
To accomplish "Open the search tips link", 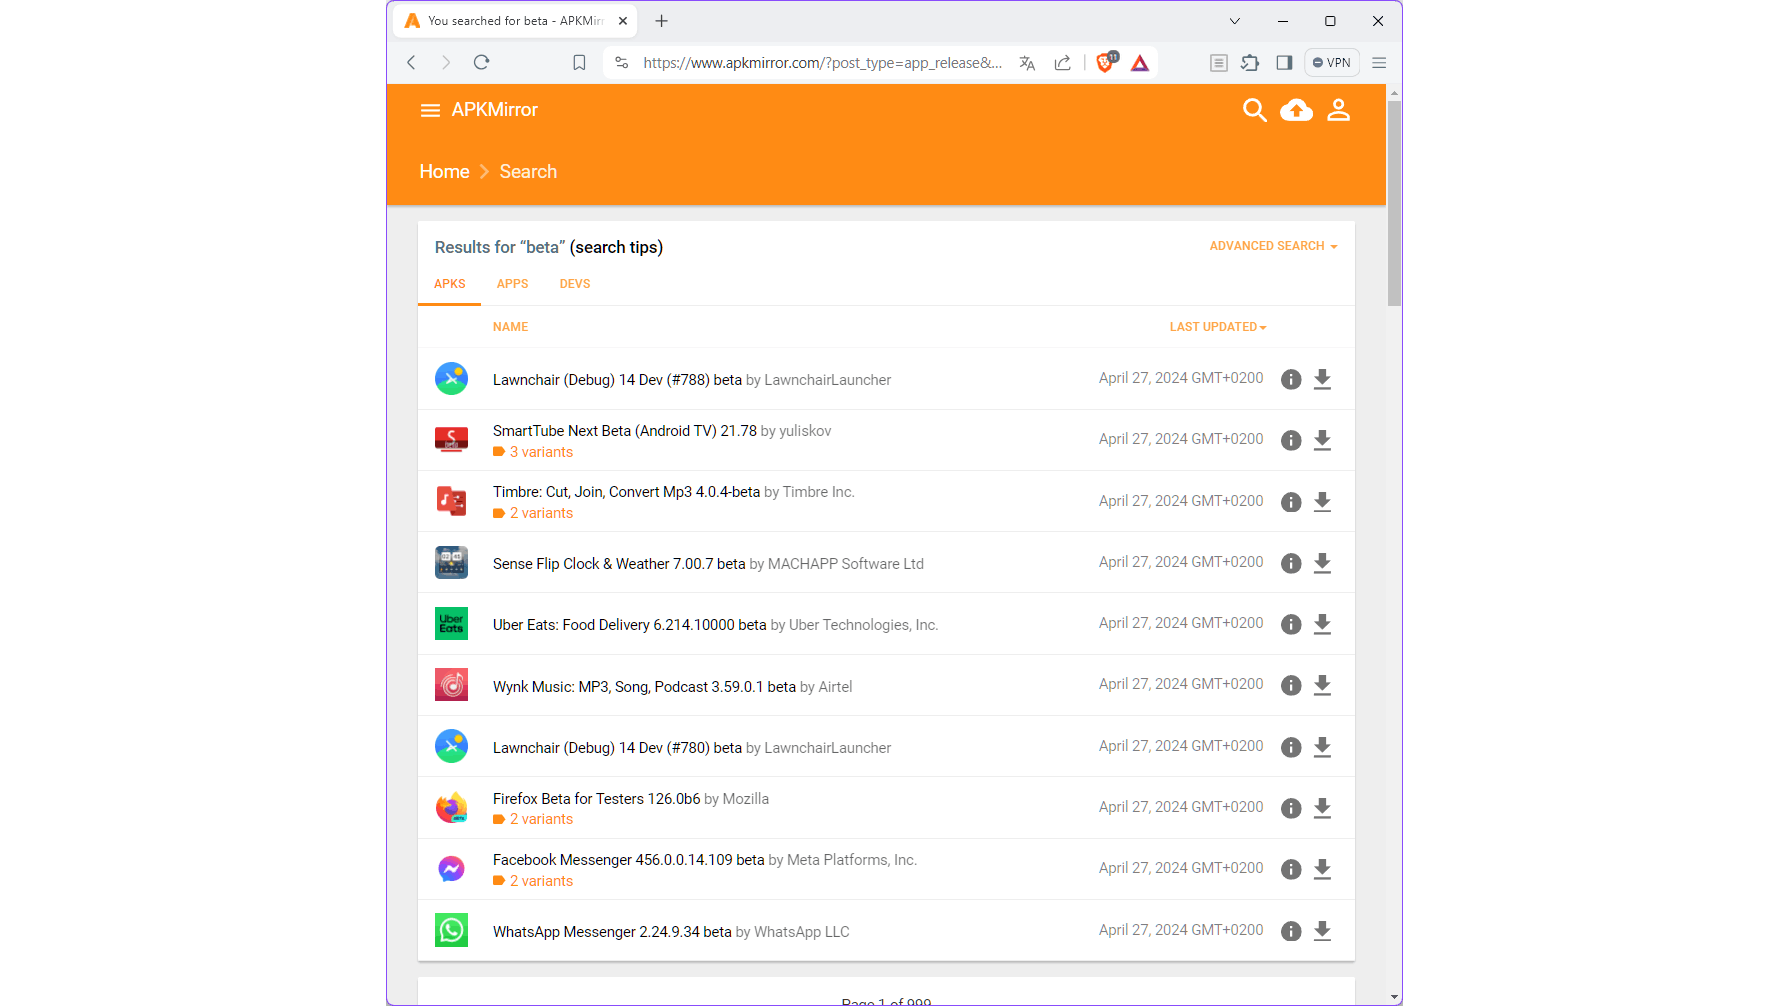I will (616, 247).
